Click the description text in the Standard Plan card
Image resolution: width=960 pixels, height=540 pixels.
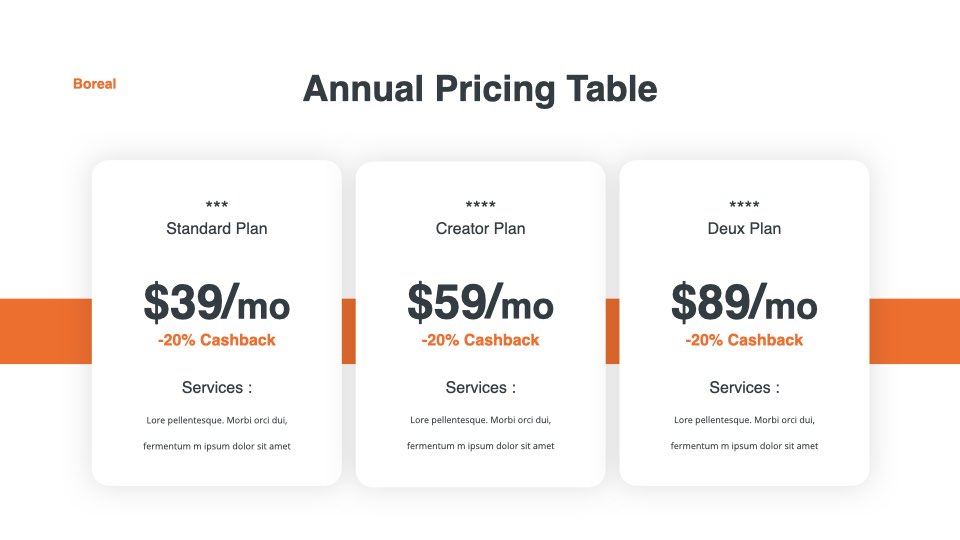[x=217, y=433]
